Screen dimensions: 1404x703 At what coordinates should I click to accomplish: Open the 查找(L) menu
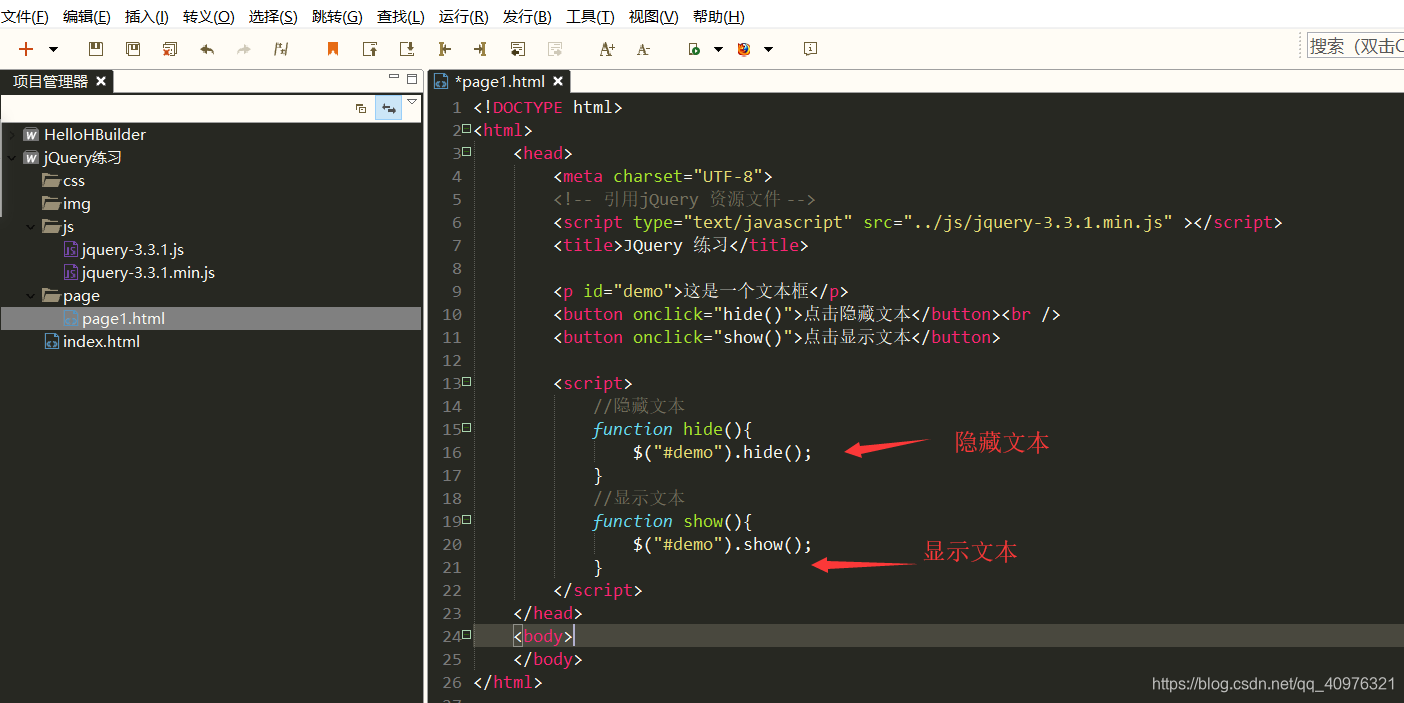[x=400, y=17]
